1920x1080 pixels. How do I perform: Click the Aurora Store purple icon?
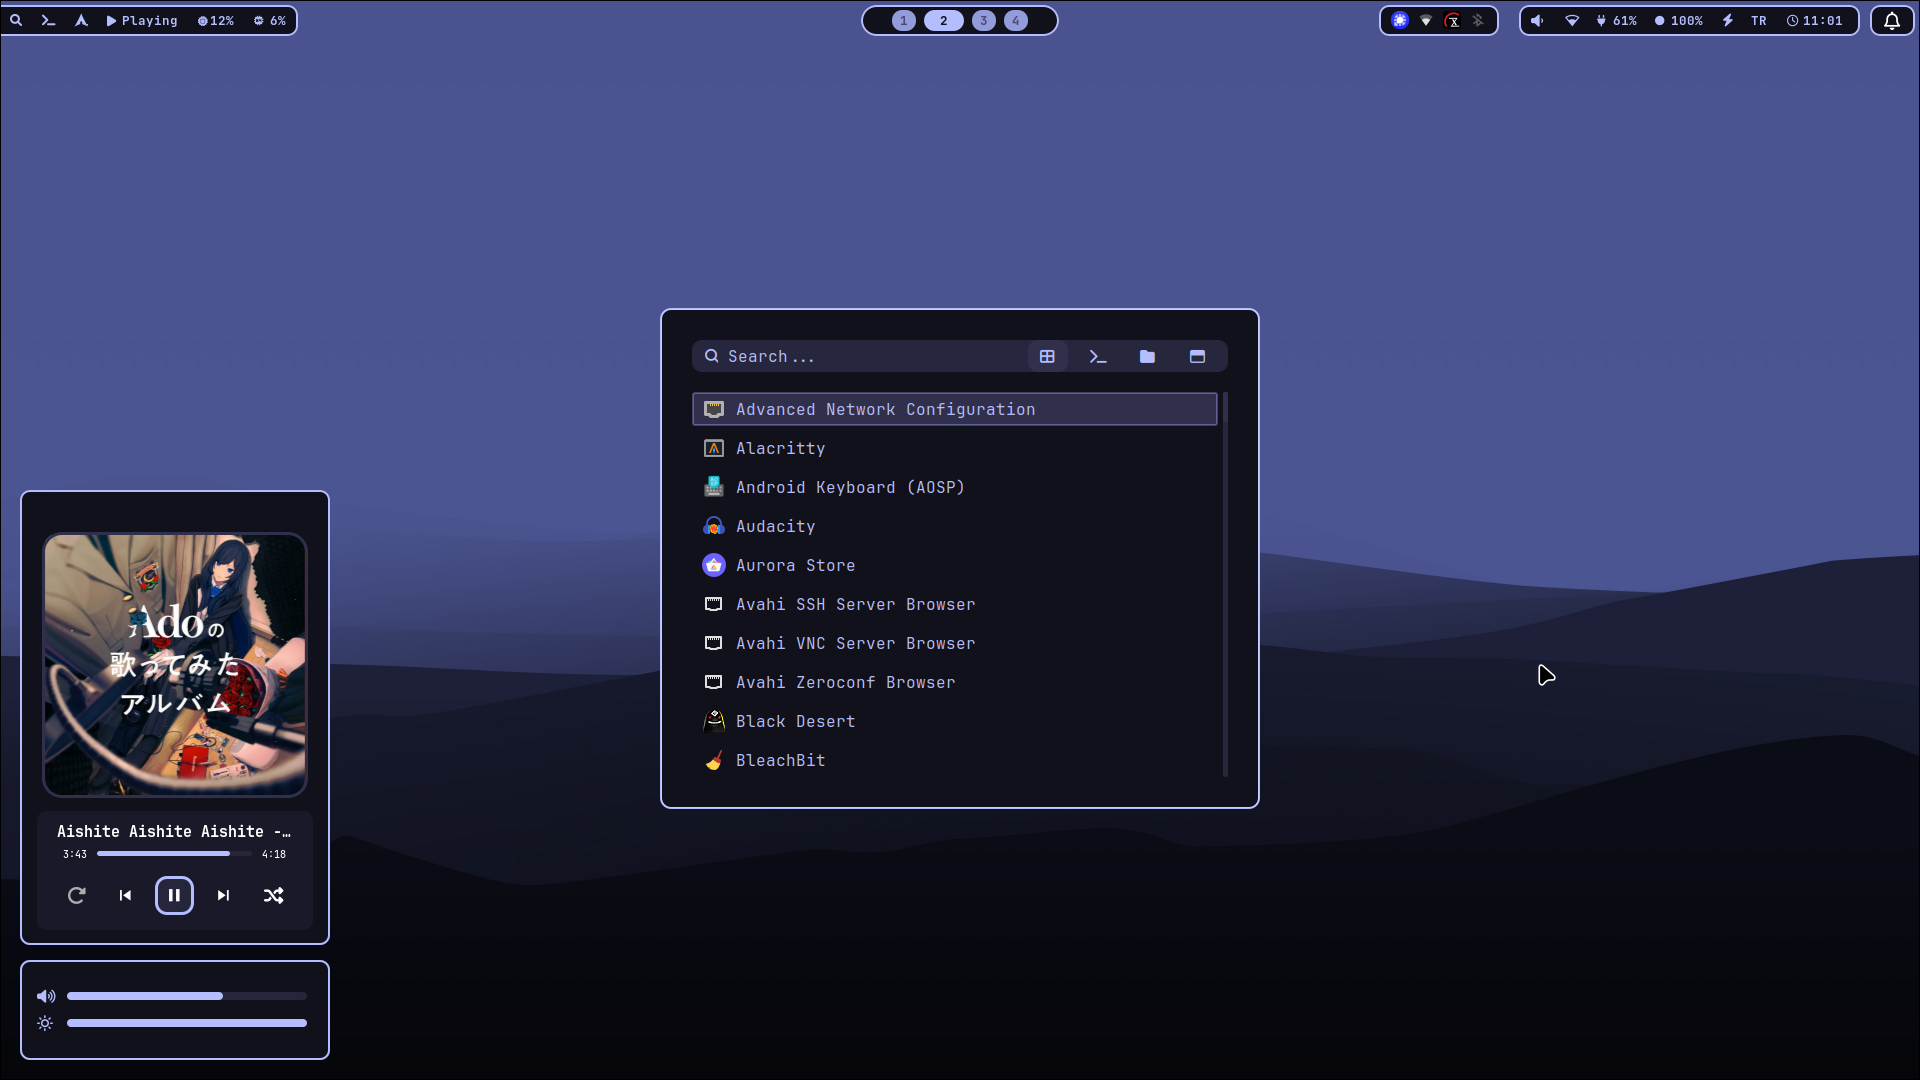point(714,565)
